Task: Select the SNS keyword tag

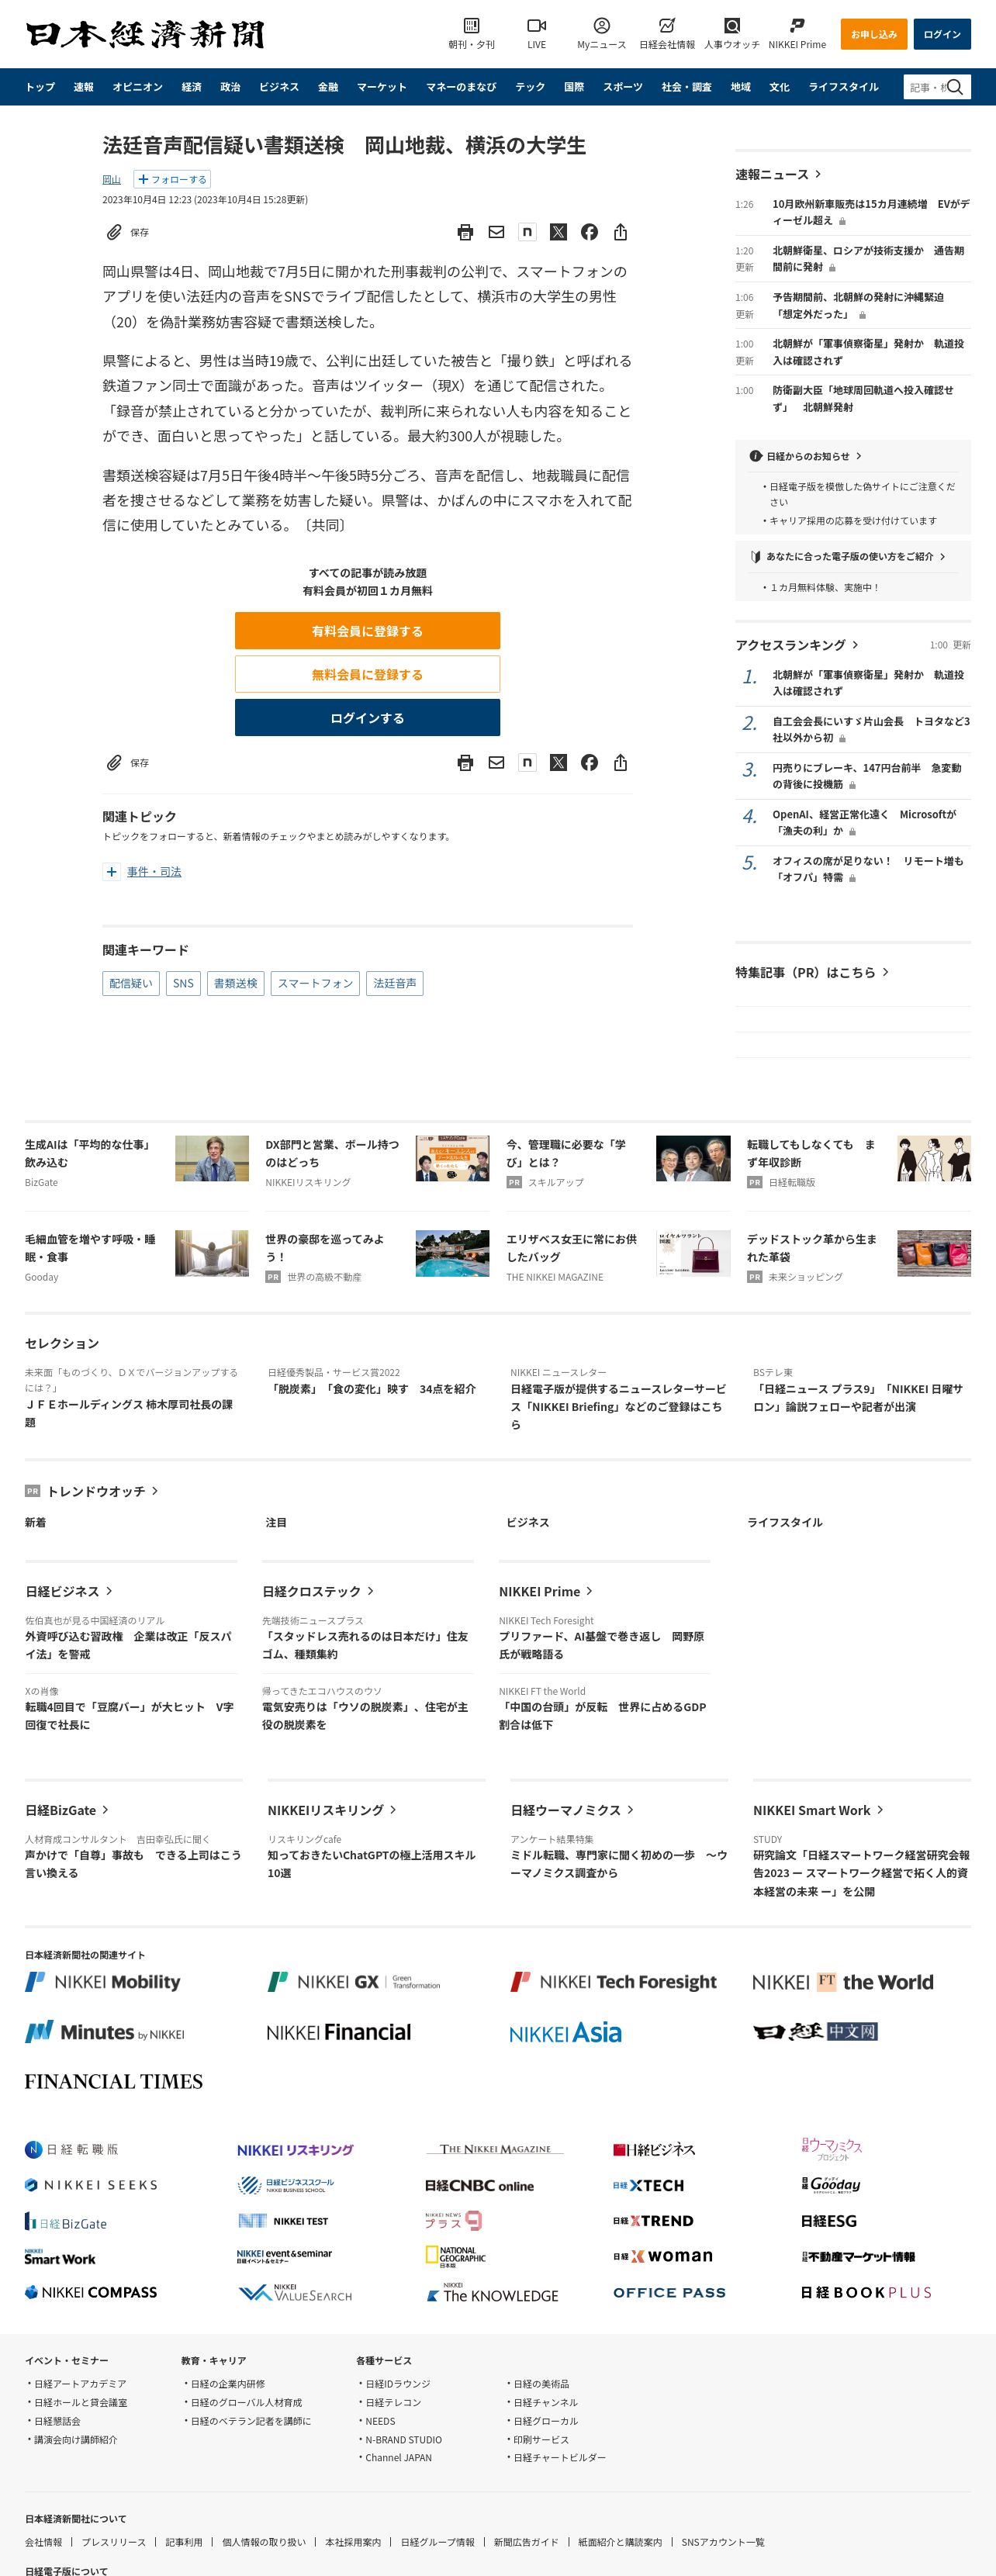Action: (x=183, y=983)
